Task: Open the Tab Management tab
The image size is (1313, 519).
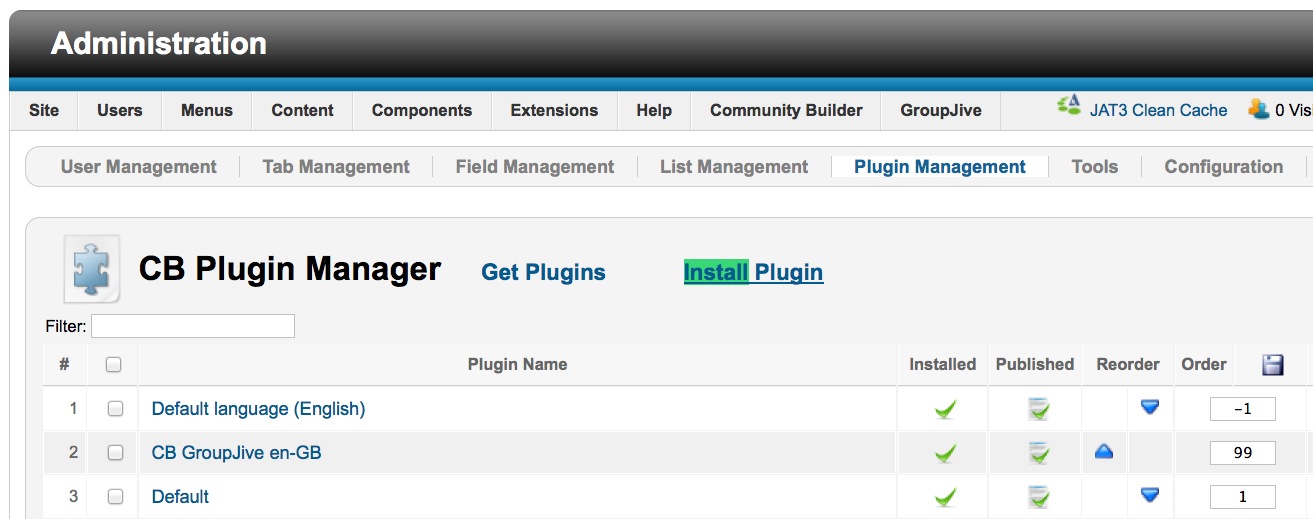Action: [x=336, y=167]
